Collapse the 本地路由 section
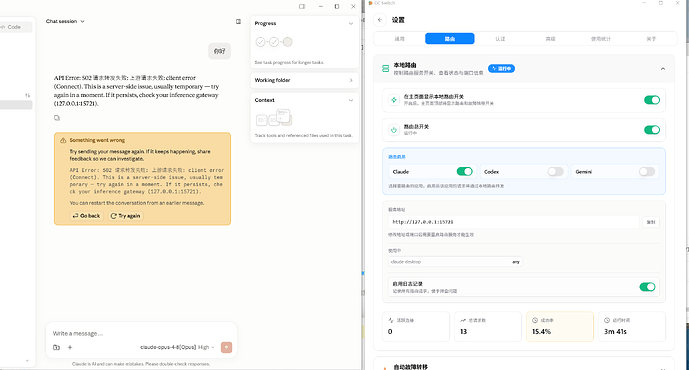This screenshot has width=689, height=370. pyautogui.click(x=663, y=69)
